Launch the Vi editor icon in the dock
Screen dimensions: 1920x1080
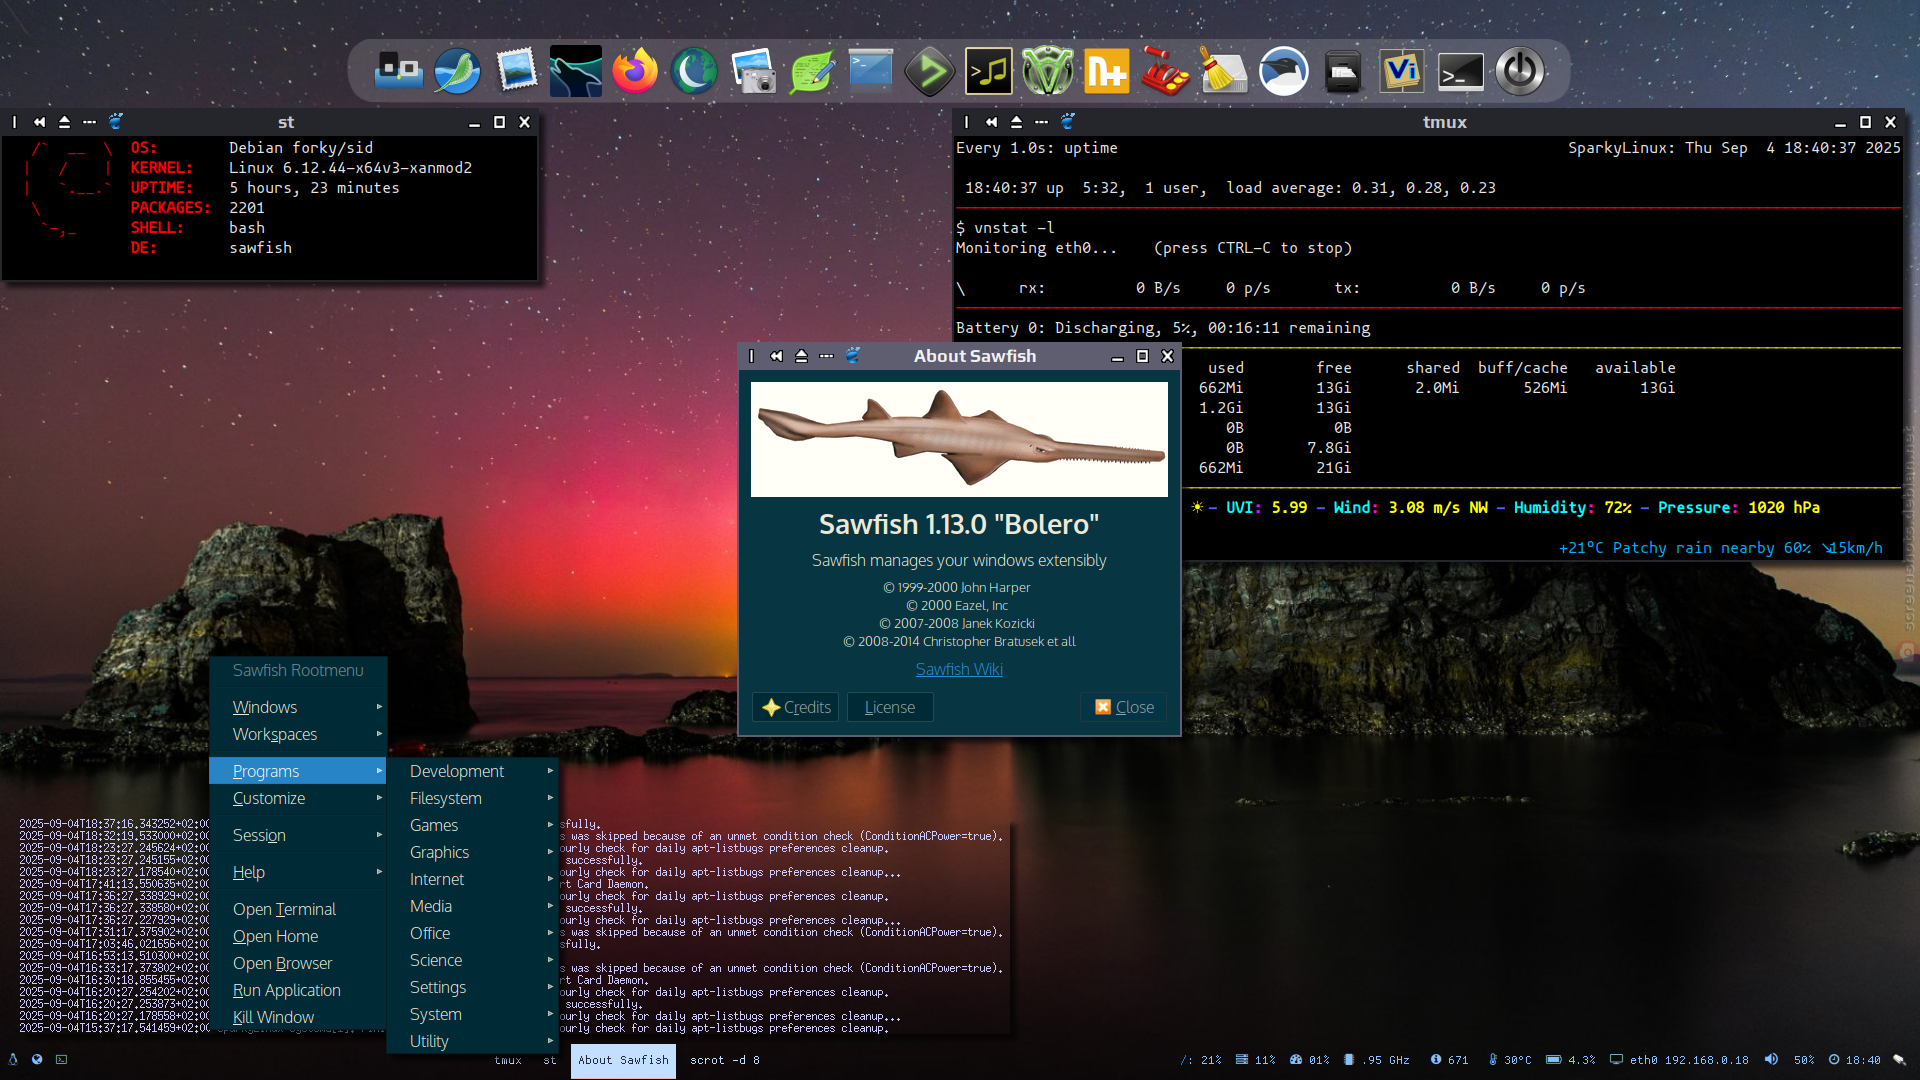[1402, 72]
